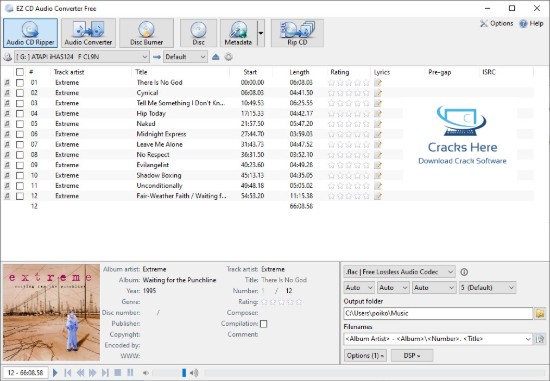Sort by the Length column header
The image size is (550, 381).
point(299,72)
